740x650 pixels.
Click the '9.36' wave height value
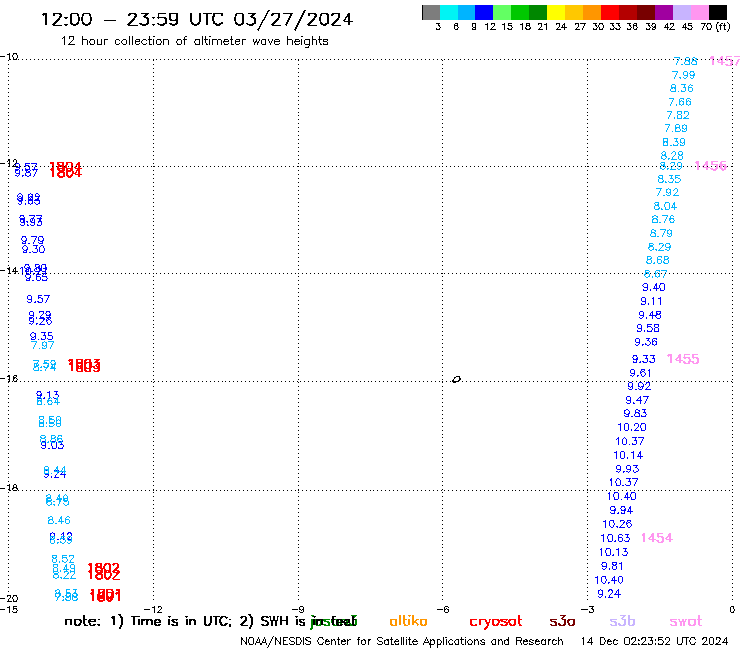pos(646,342)
